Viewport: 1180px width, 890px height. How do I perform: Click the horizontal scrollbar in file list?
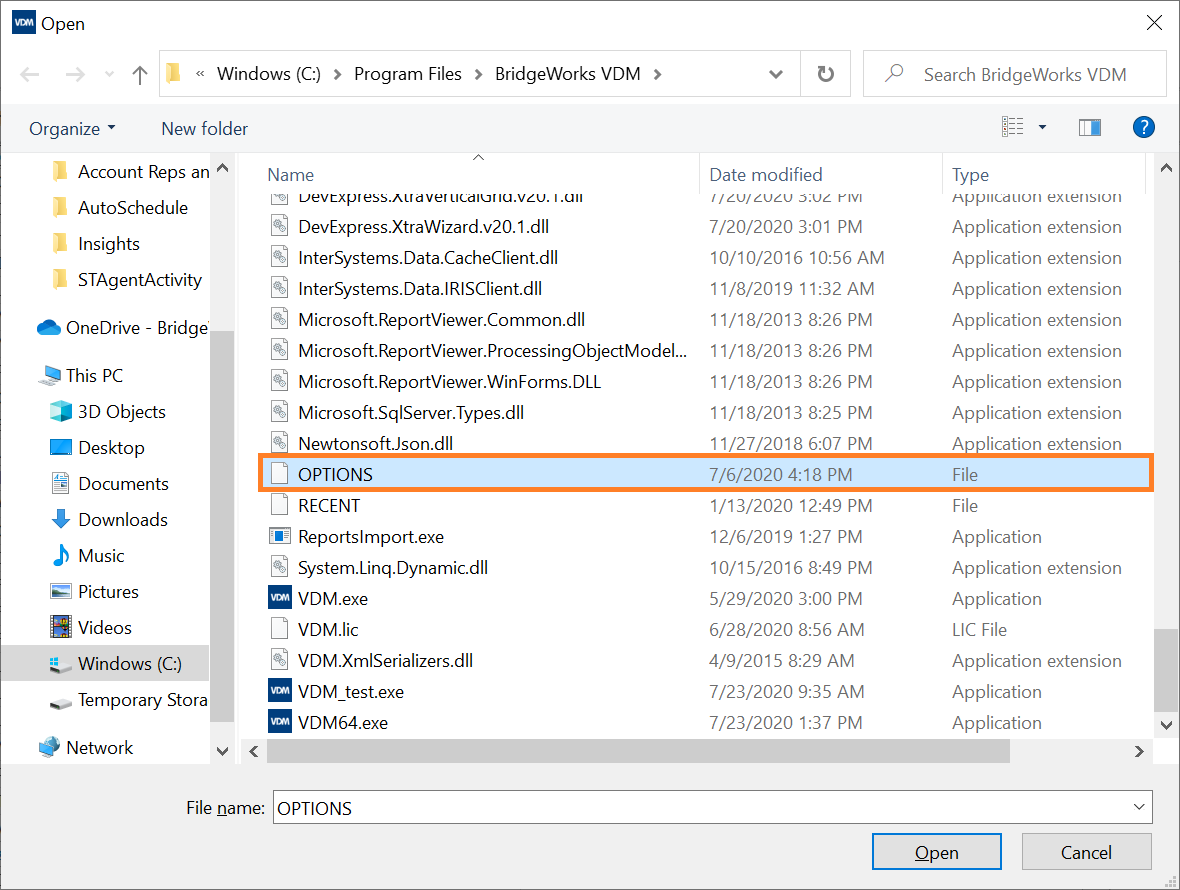coord(638,751)
